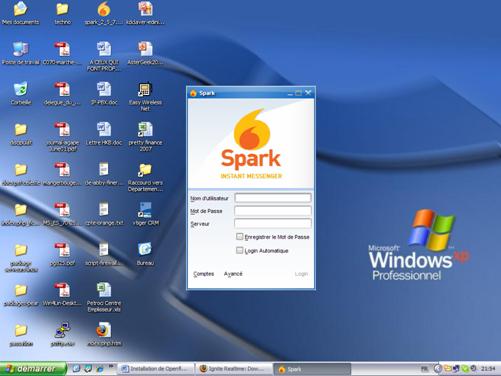The height and width of the screenshot is (376, 501).
Task: Activate the Spark taskbar button
Action: tap(312, 369)
